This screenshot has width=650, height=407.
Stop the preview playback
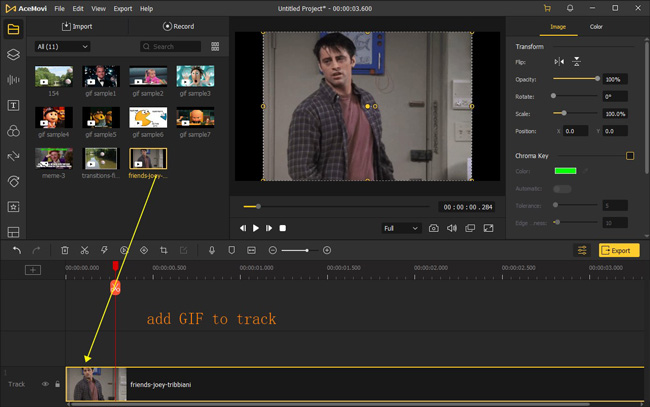point(283,228)
